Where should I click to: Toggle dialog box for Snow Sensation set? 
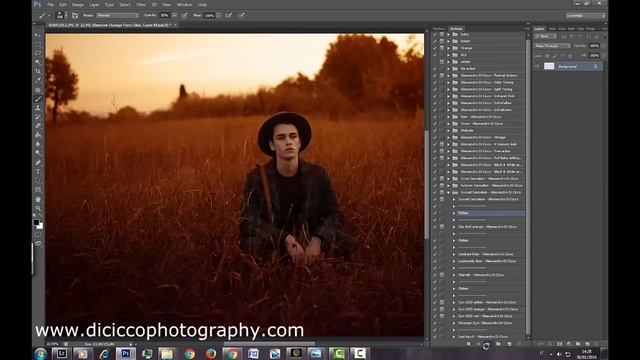coord(442,178)
